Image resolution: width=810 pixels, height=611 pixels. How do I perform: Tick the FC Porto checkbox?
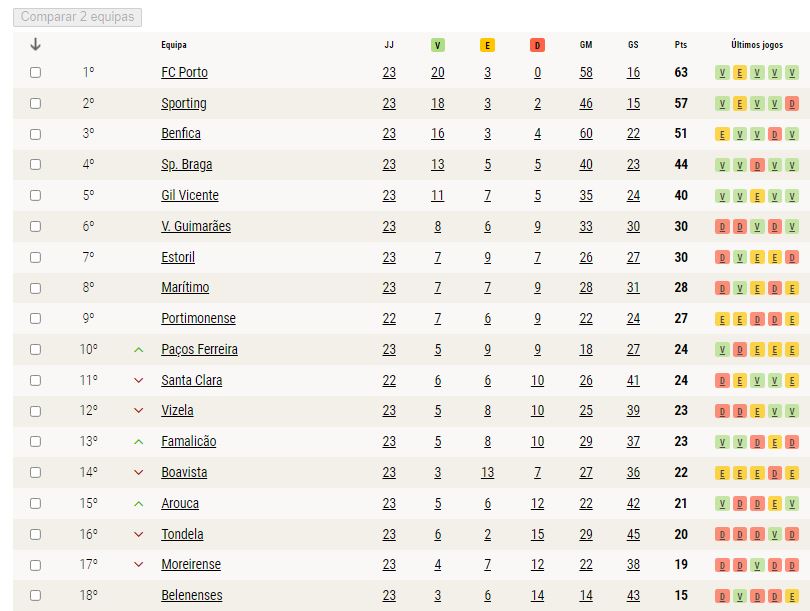(35, 72)
